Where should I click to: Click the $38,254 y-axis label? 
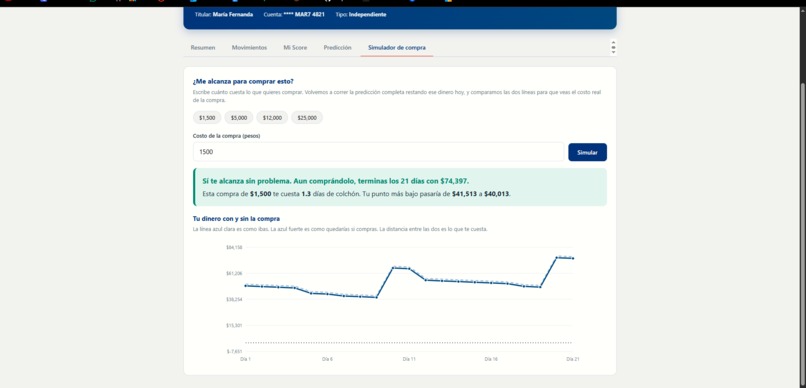coord(234,299)
